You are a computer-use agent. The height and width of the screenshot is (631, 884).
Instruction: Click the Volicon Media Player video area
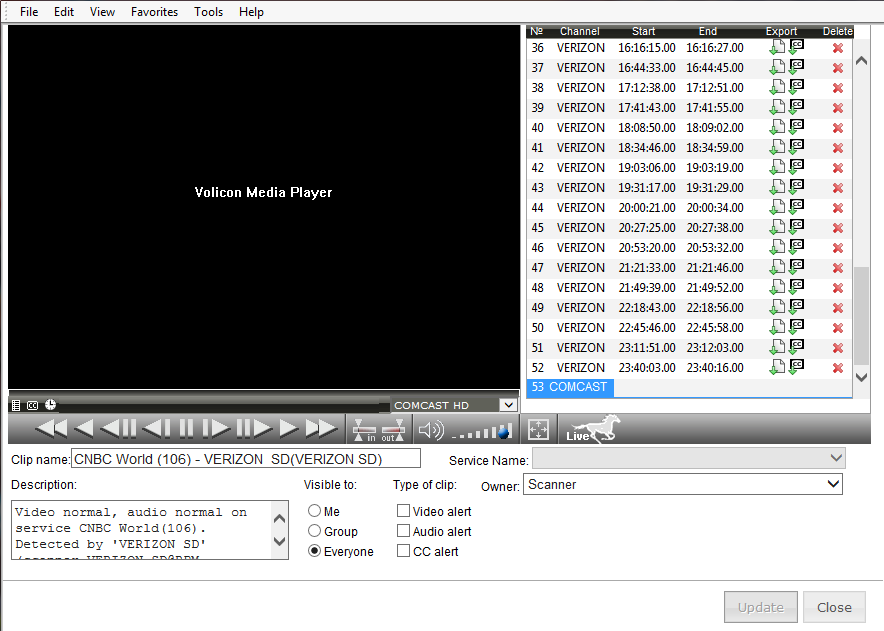tap(264, 206)
